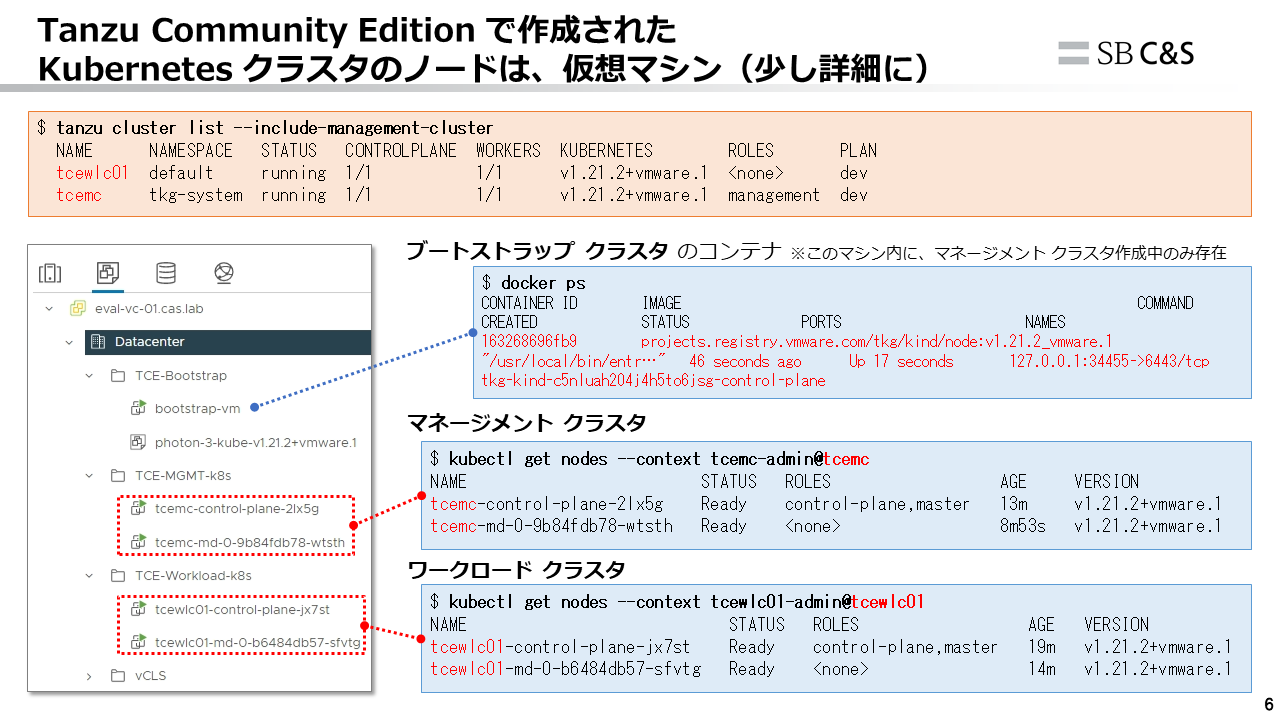Click the slide page number 6

click(1269, 703)
